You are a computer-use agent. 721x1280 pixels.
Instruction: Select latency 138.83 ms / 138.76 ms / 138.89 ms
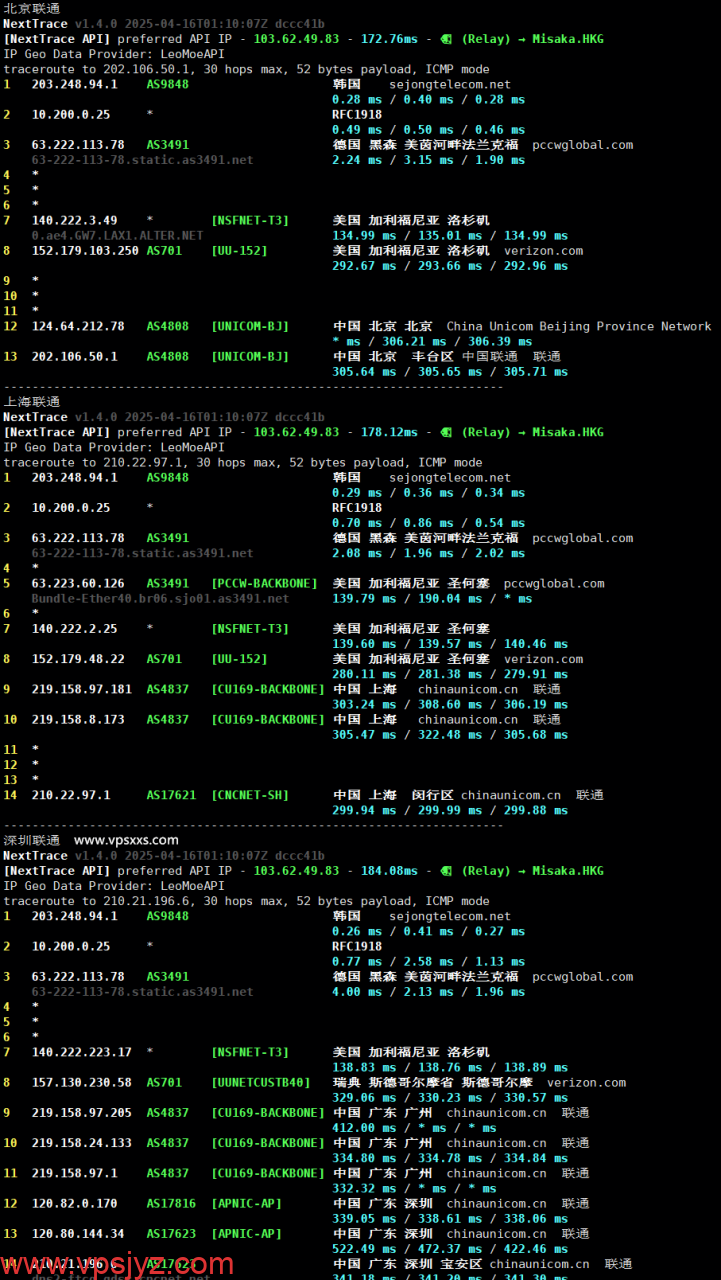[450, 1067]
